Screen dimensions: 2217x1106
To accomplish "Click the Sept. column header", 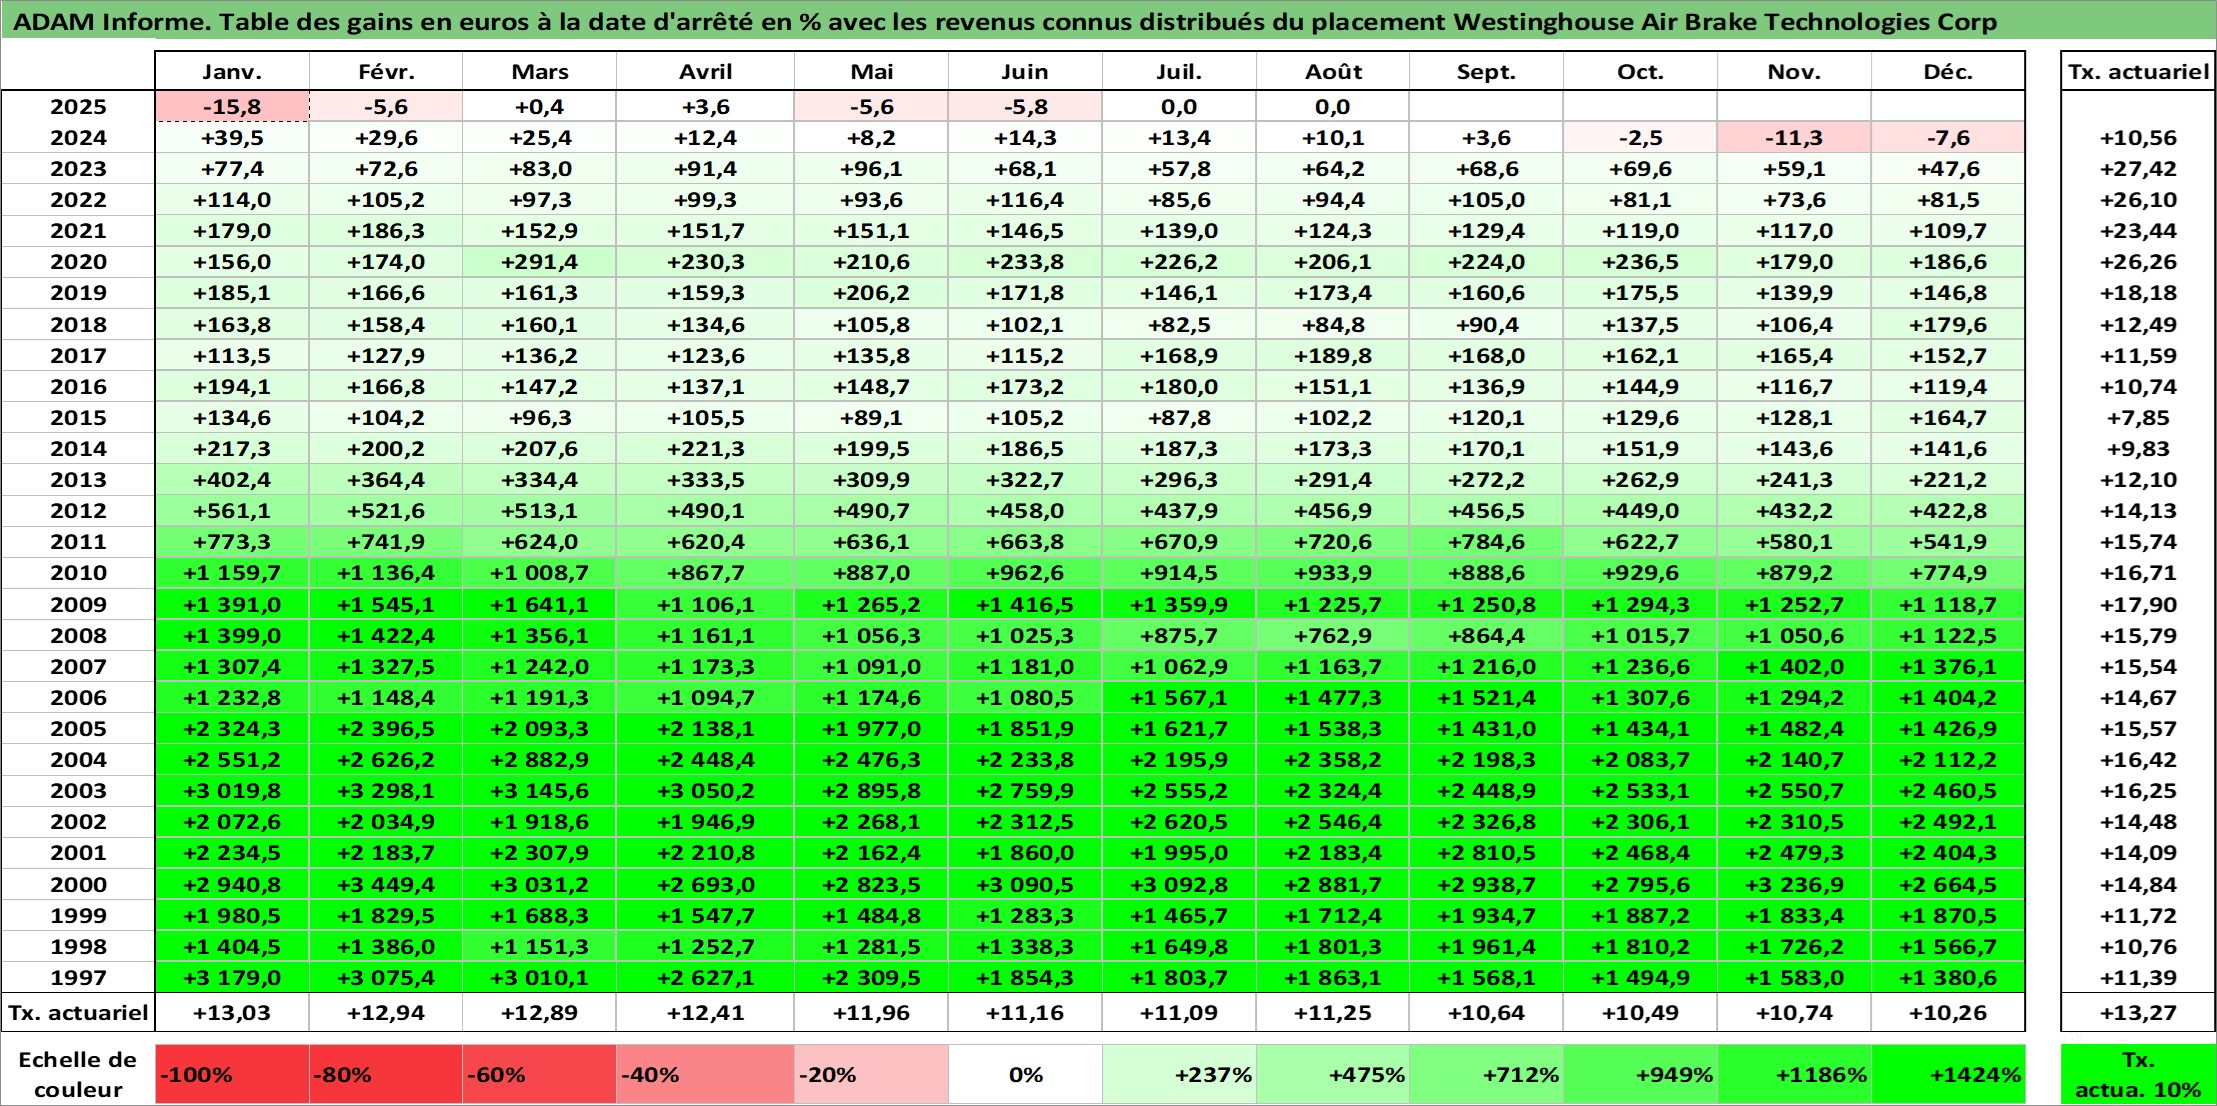I will pyautogui.click(x=1486, y=71).
